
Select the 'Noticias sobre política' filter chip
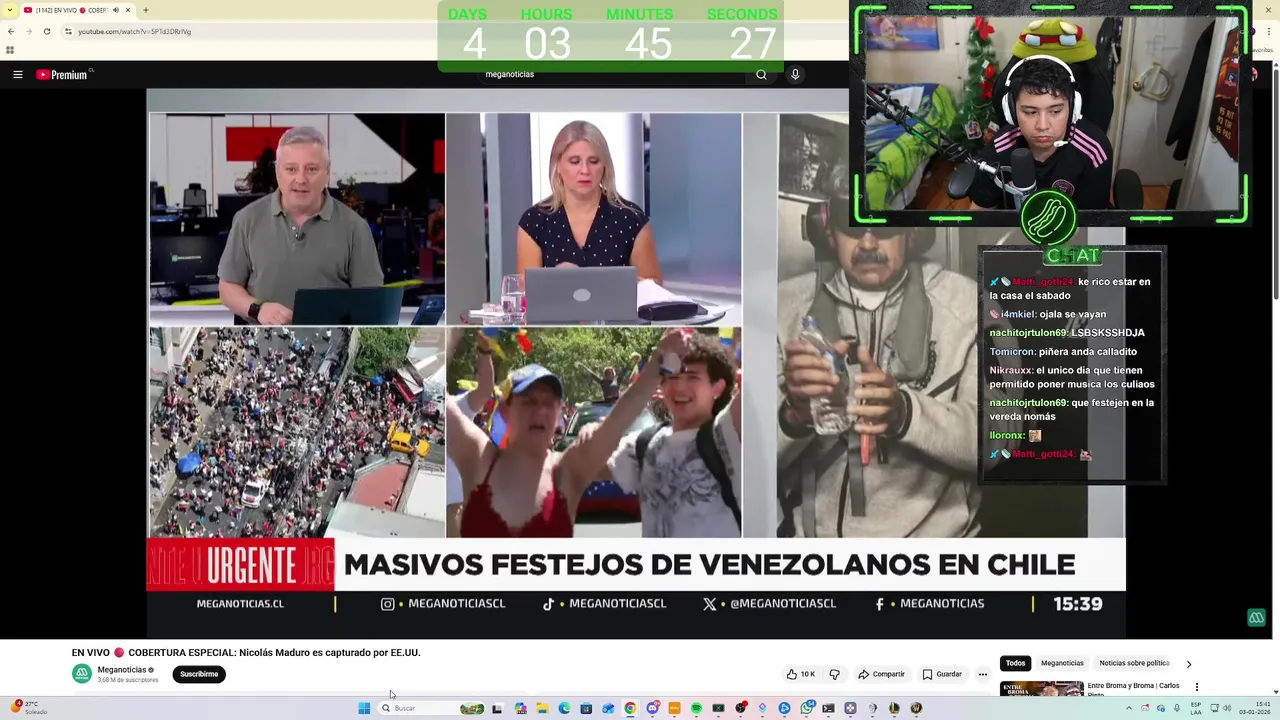point(1134,663)
